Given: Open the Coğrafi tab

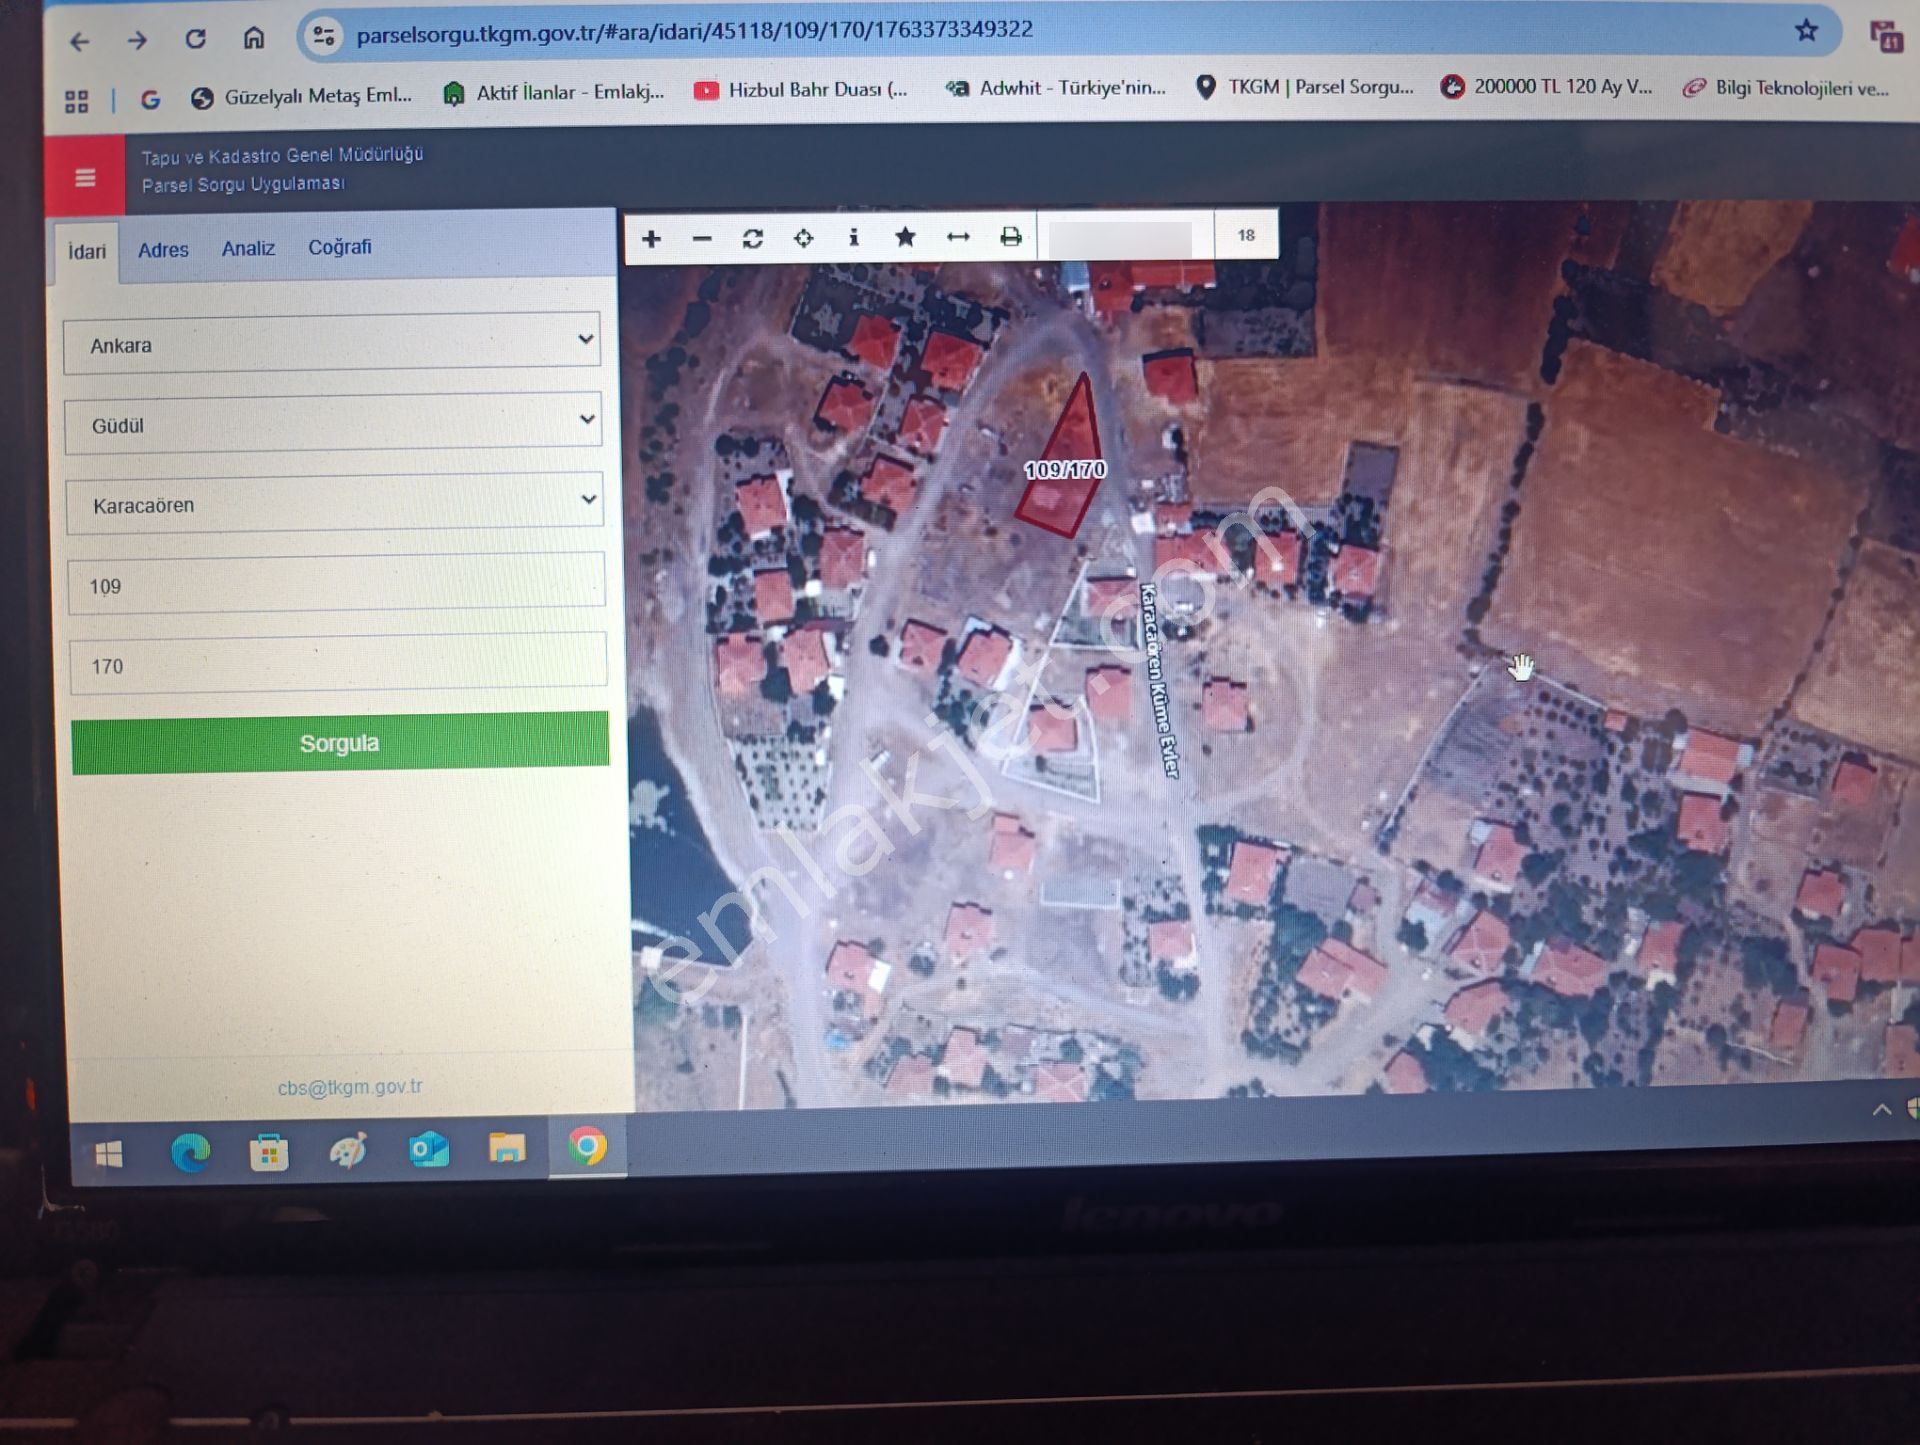Looking at the screenshot, I should 340,247.
